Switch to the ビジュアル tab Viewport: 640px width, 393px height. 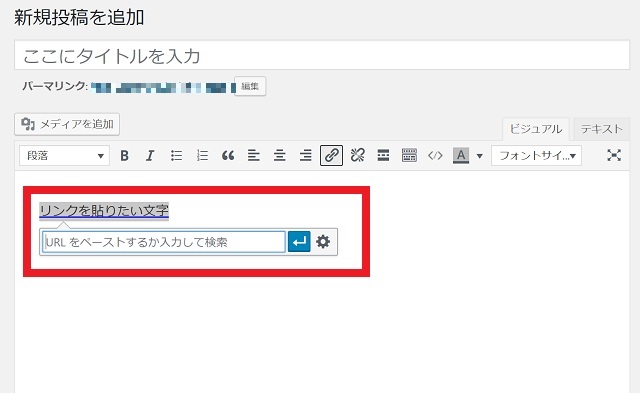536,129
